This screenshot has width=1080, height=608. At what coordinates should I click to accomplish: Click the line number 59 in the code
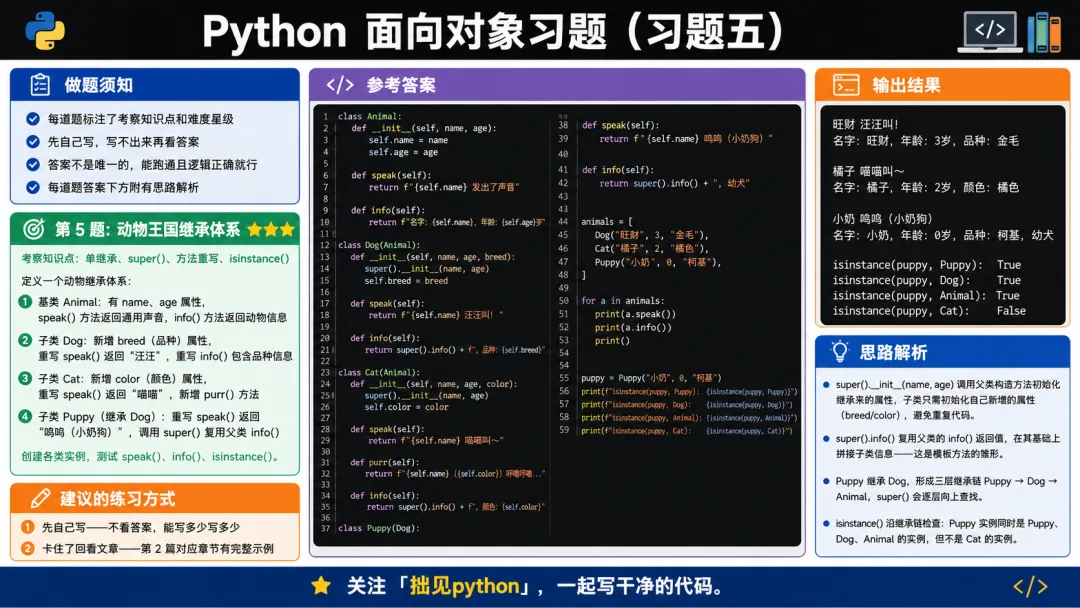(x=563, y=430)
